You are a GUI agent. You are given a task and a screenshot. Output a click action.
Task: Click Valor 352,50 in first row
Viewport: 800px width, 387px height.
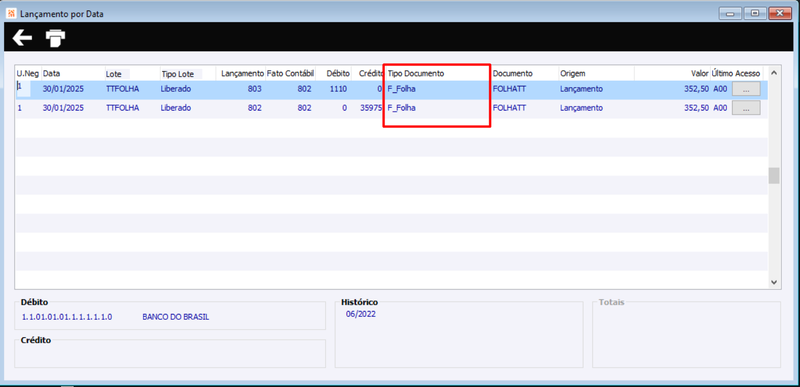coord(696,89)
